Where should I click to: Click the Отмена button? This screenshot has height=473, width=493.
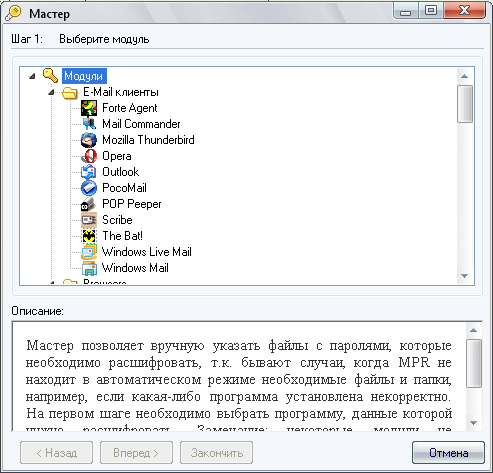pos(448,453)
